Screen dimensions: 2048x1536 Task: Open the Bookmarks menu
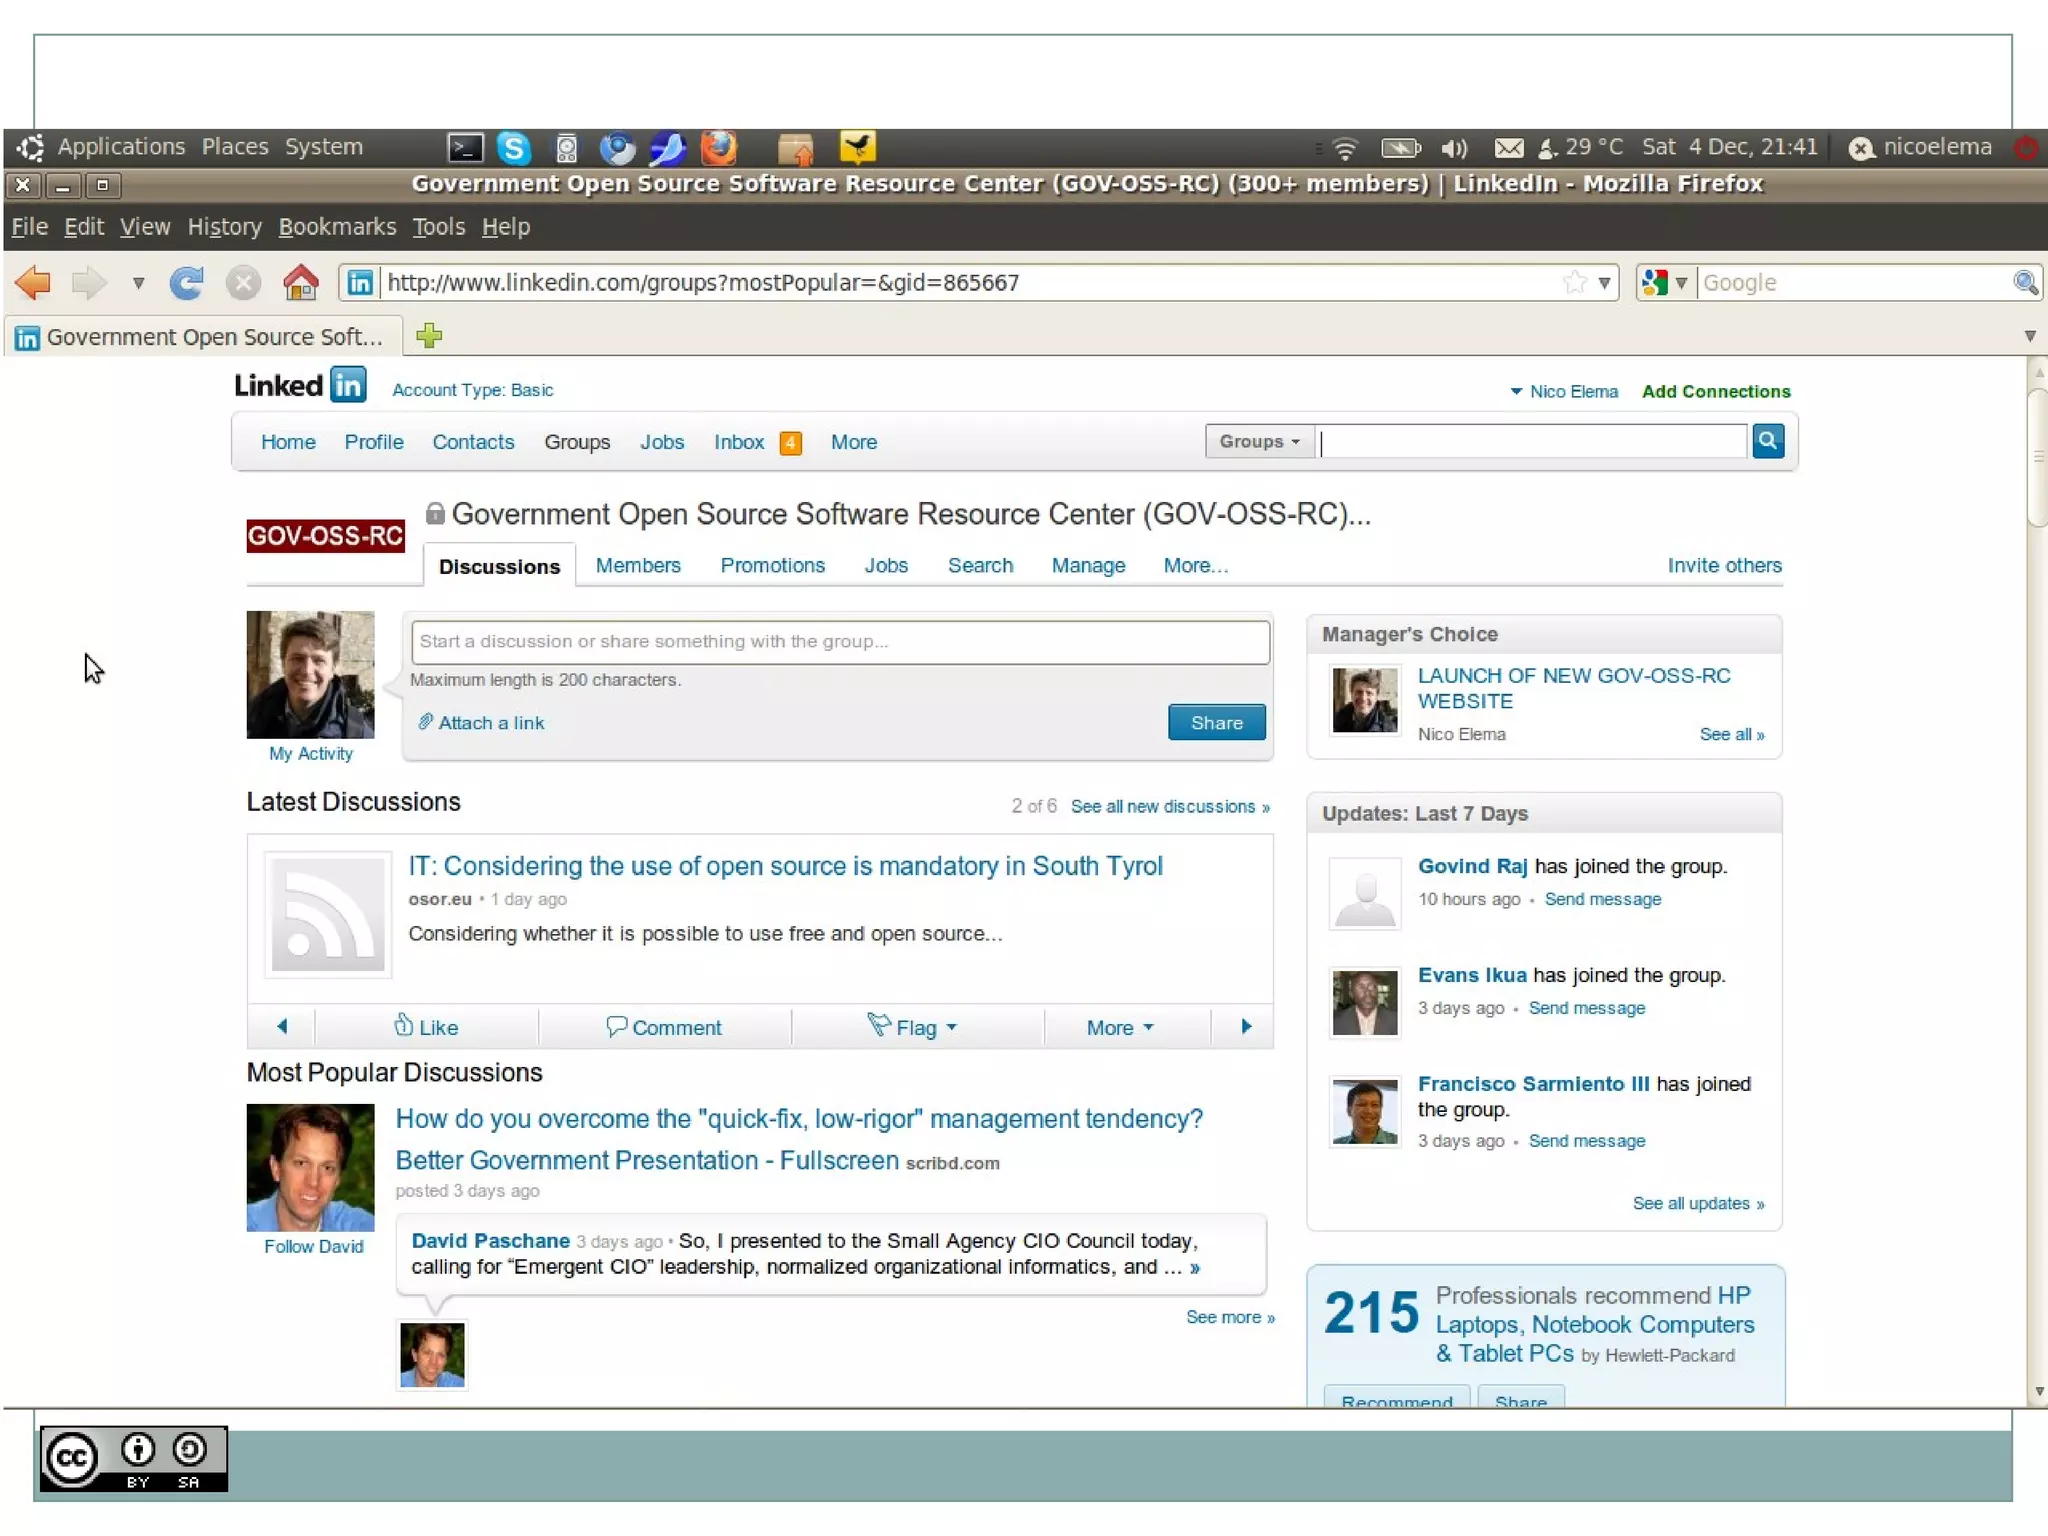tap(337, 227)
